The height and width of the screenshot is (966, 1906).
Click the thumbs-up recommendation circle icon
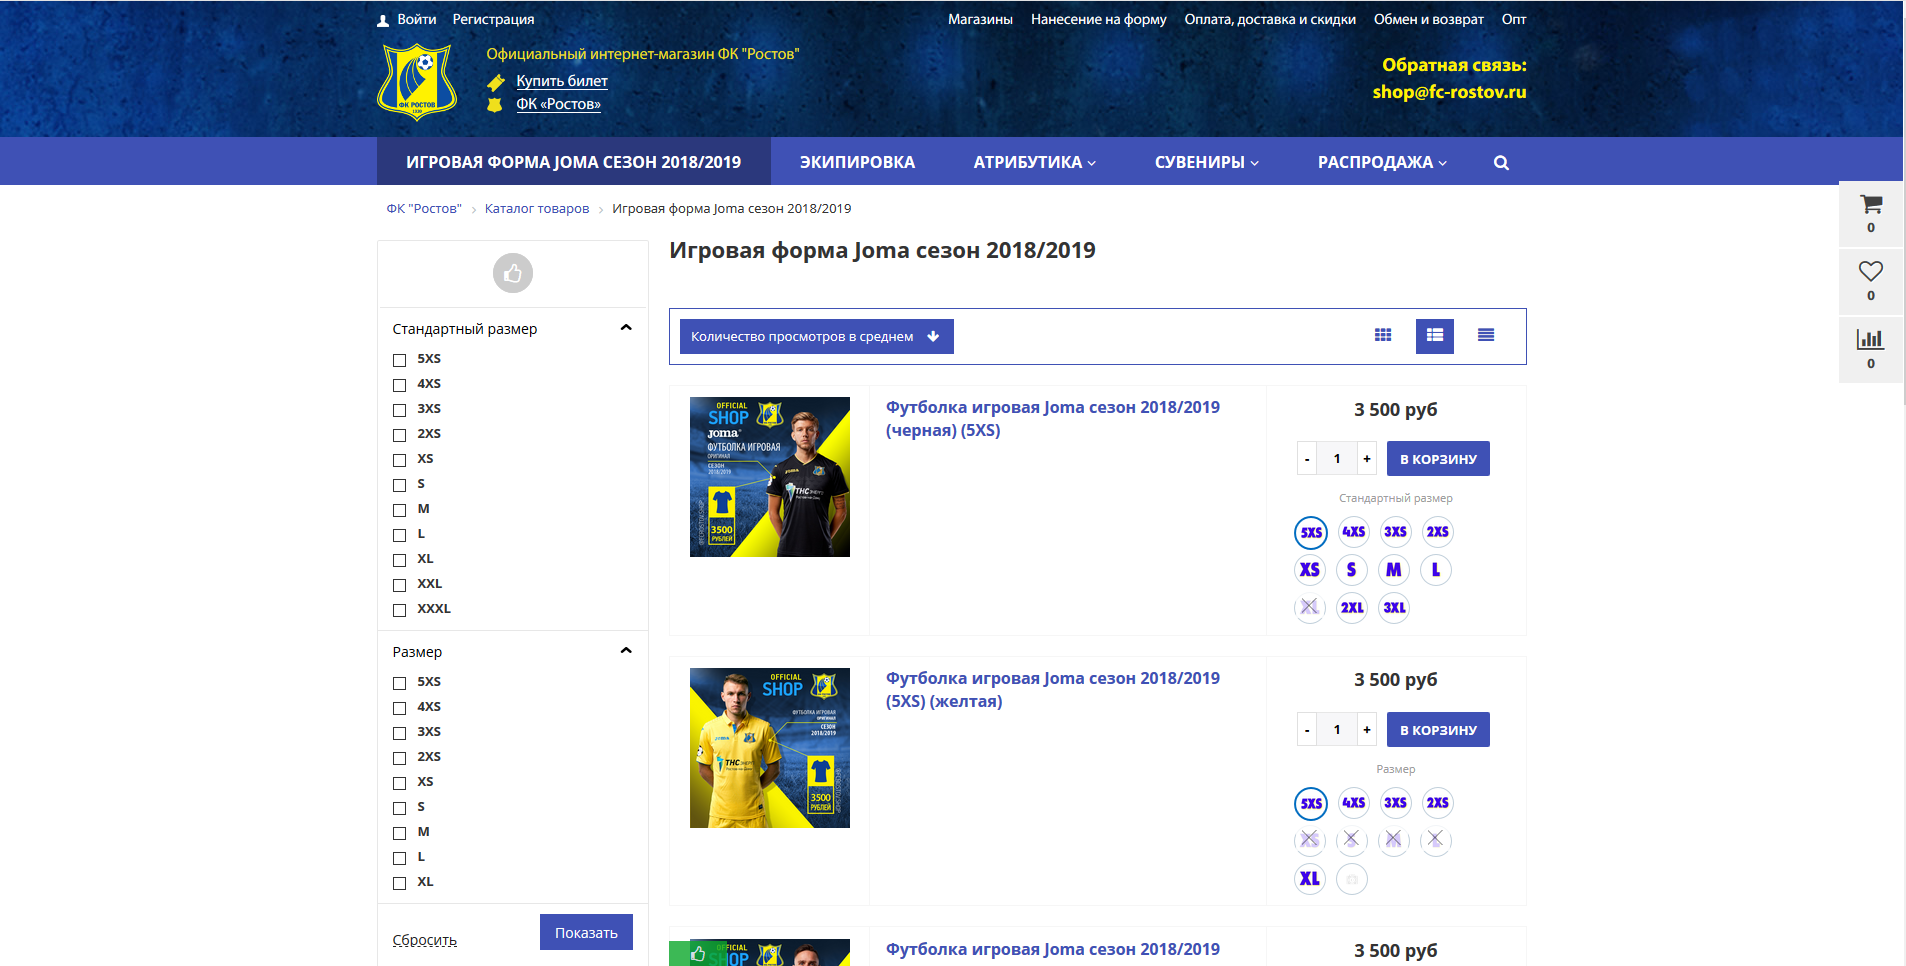513,273
